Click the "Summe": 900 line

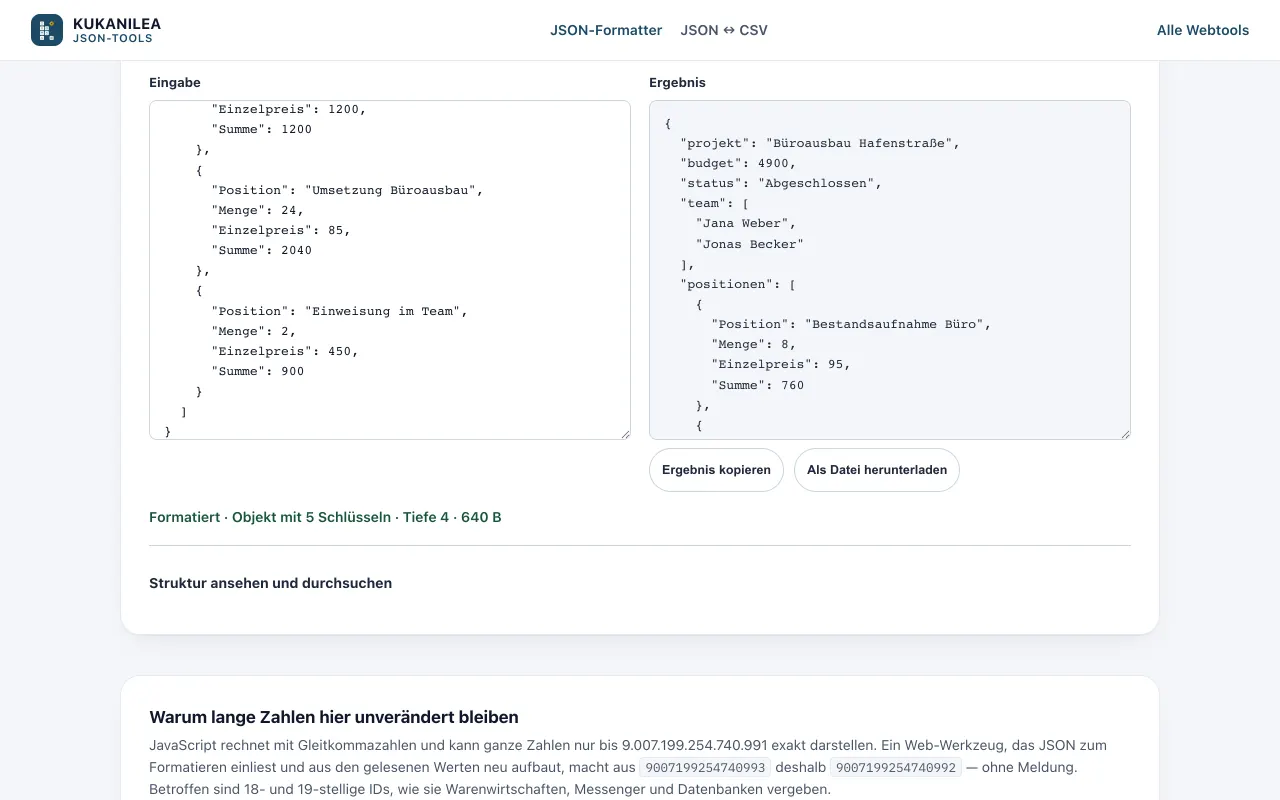257,371
